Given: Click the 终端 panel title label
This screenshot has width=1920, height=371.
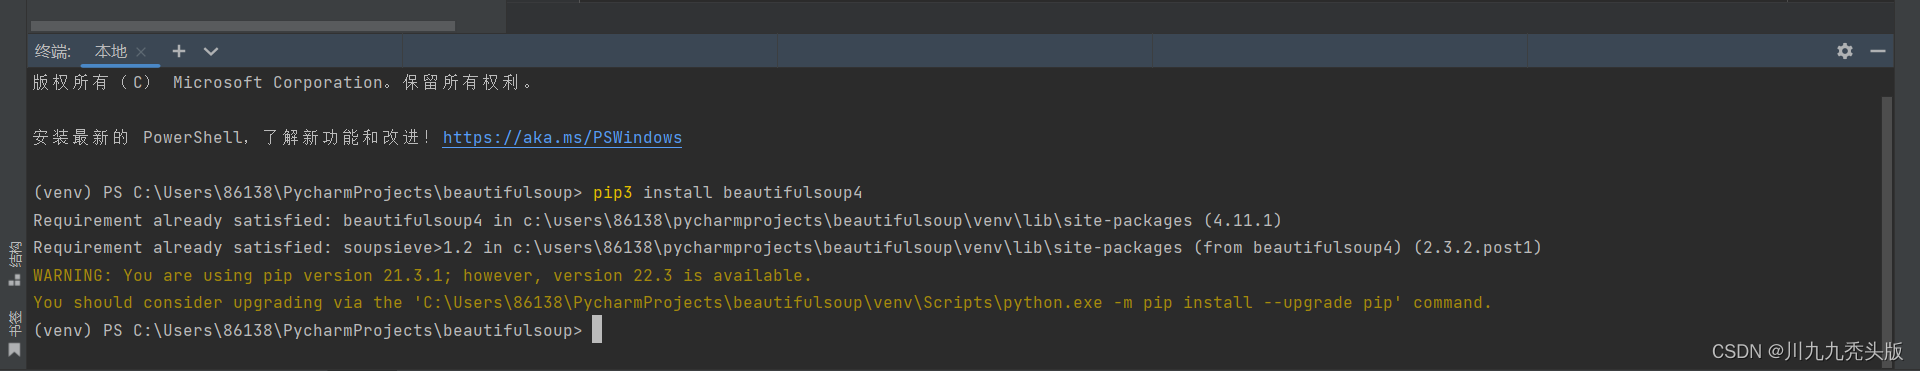Looking at the screenshot, I should 52,51.
